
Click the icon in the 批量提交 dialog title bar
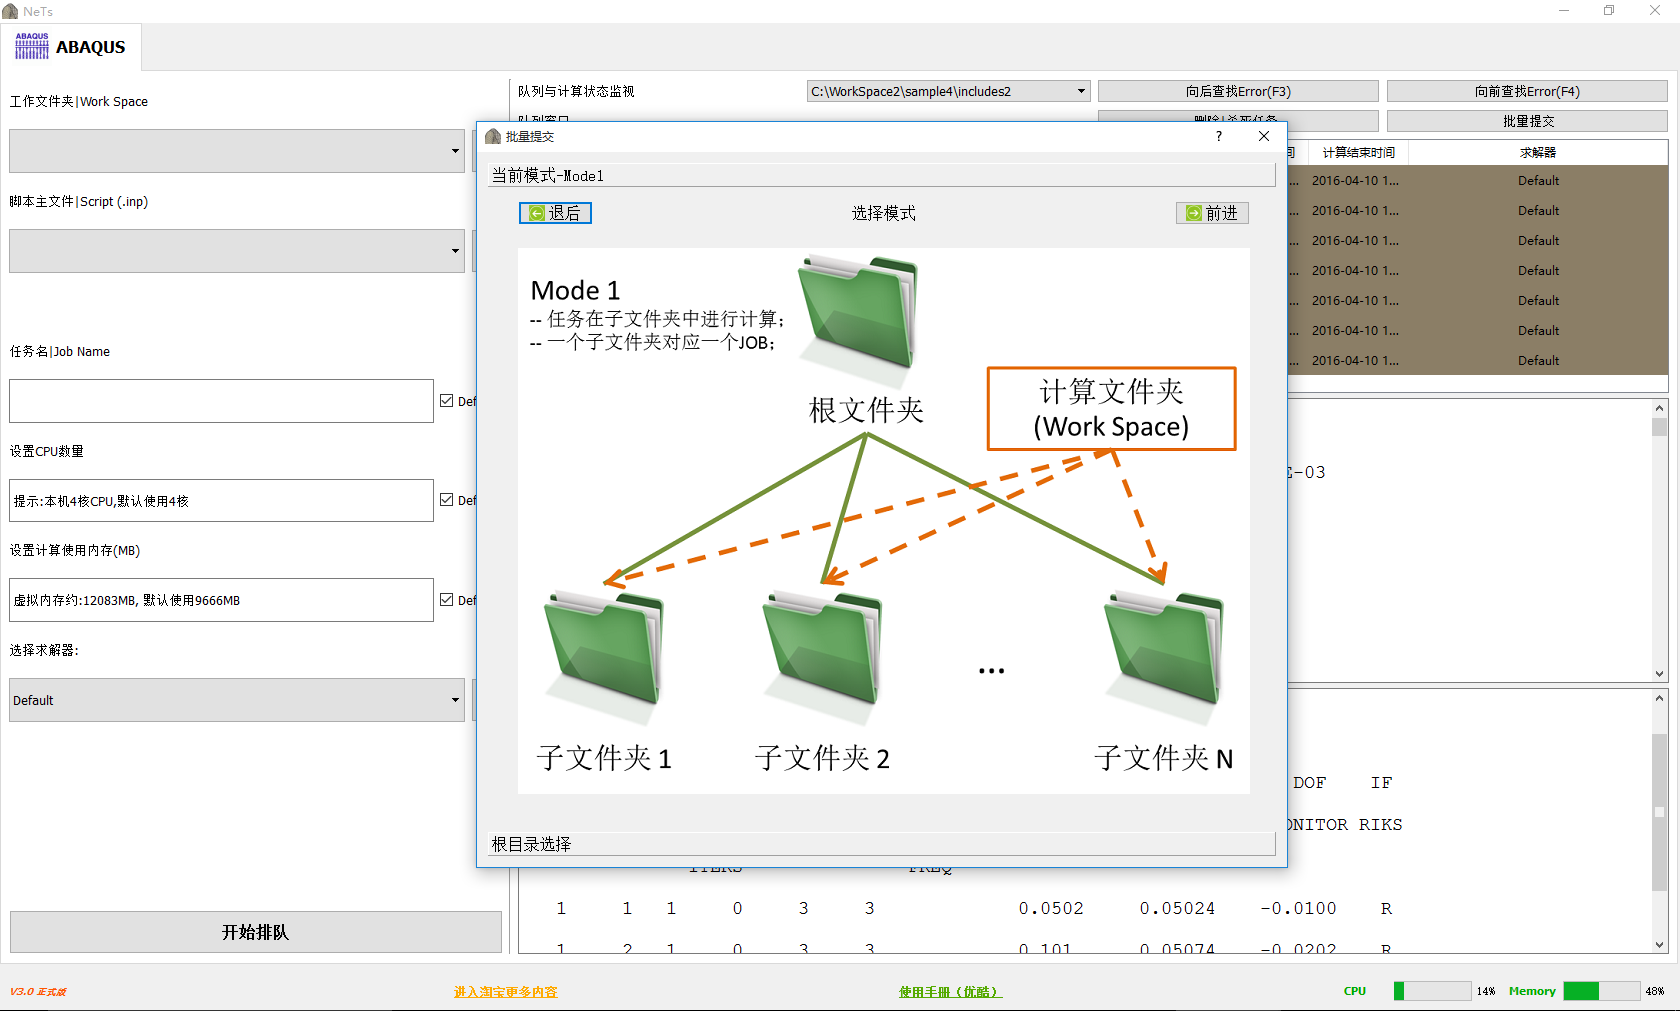493,136
